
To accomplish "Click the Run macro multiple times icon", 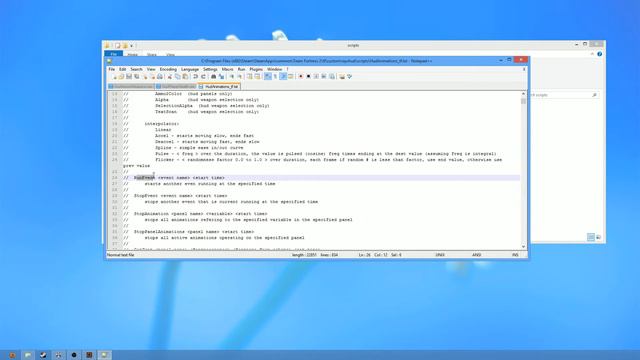I will click(x=324, y=77).
